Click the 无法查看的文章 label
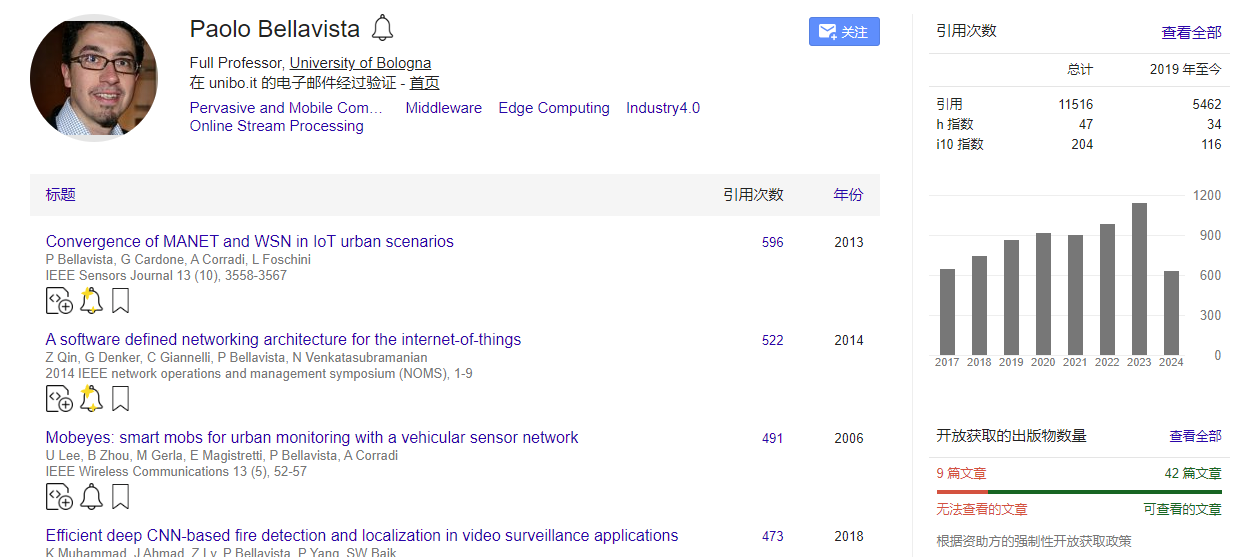This screenshot has height=557, width=1259. (982, 509)
